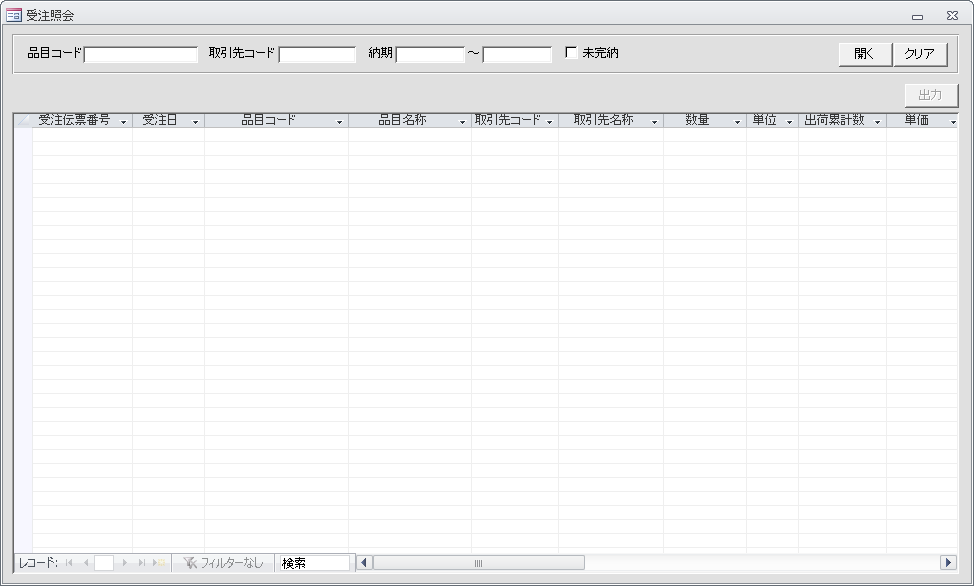
Task: Click the select-all corner of the datasheet
Action: tap(22, 121)
